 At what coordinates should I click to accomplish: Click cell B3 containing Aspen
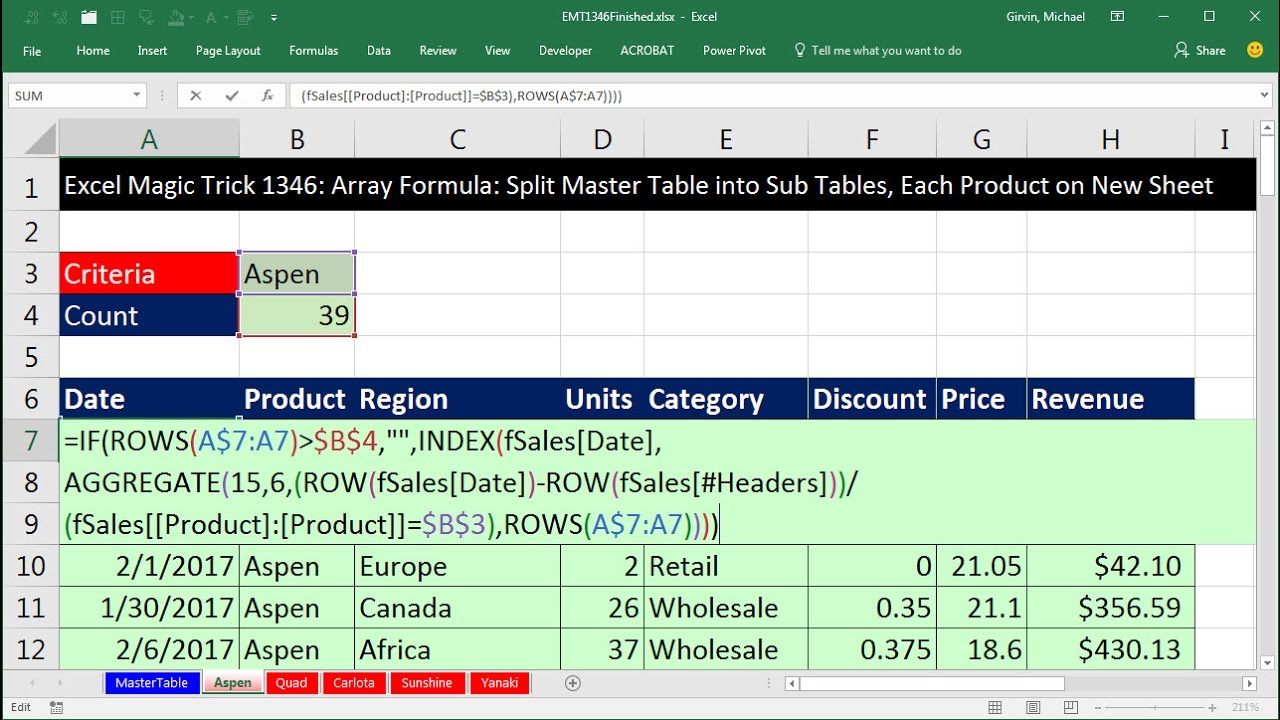pyautogui.click(x=297, y=274)
